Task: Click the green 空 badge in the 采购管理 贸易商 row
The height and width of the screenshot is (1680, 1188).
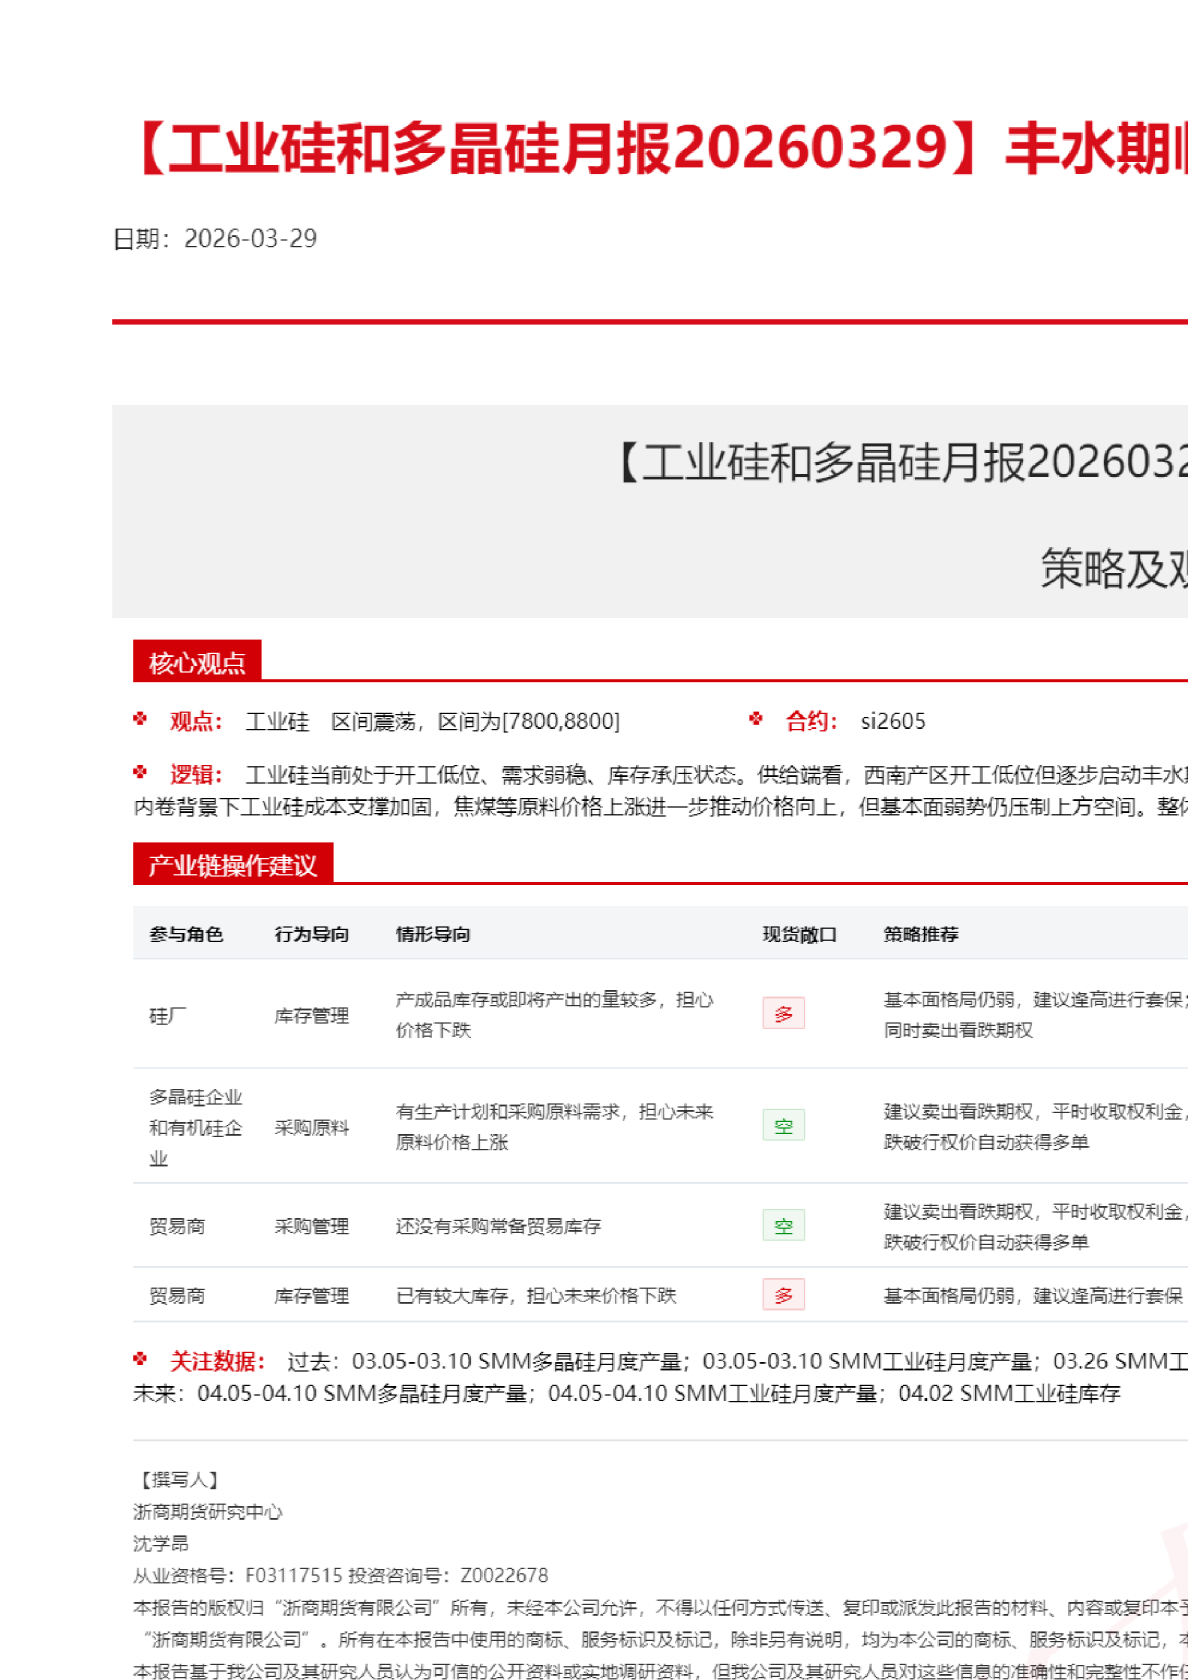Action: tap(783, 1226)
